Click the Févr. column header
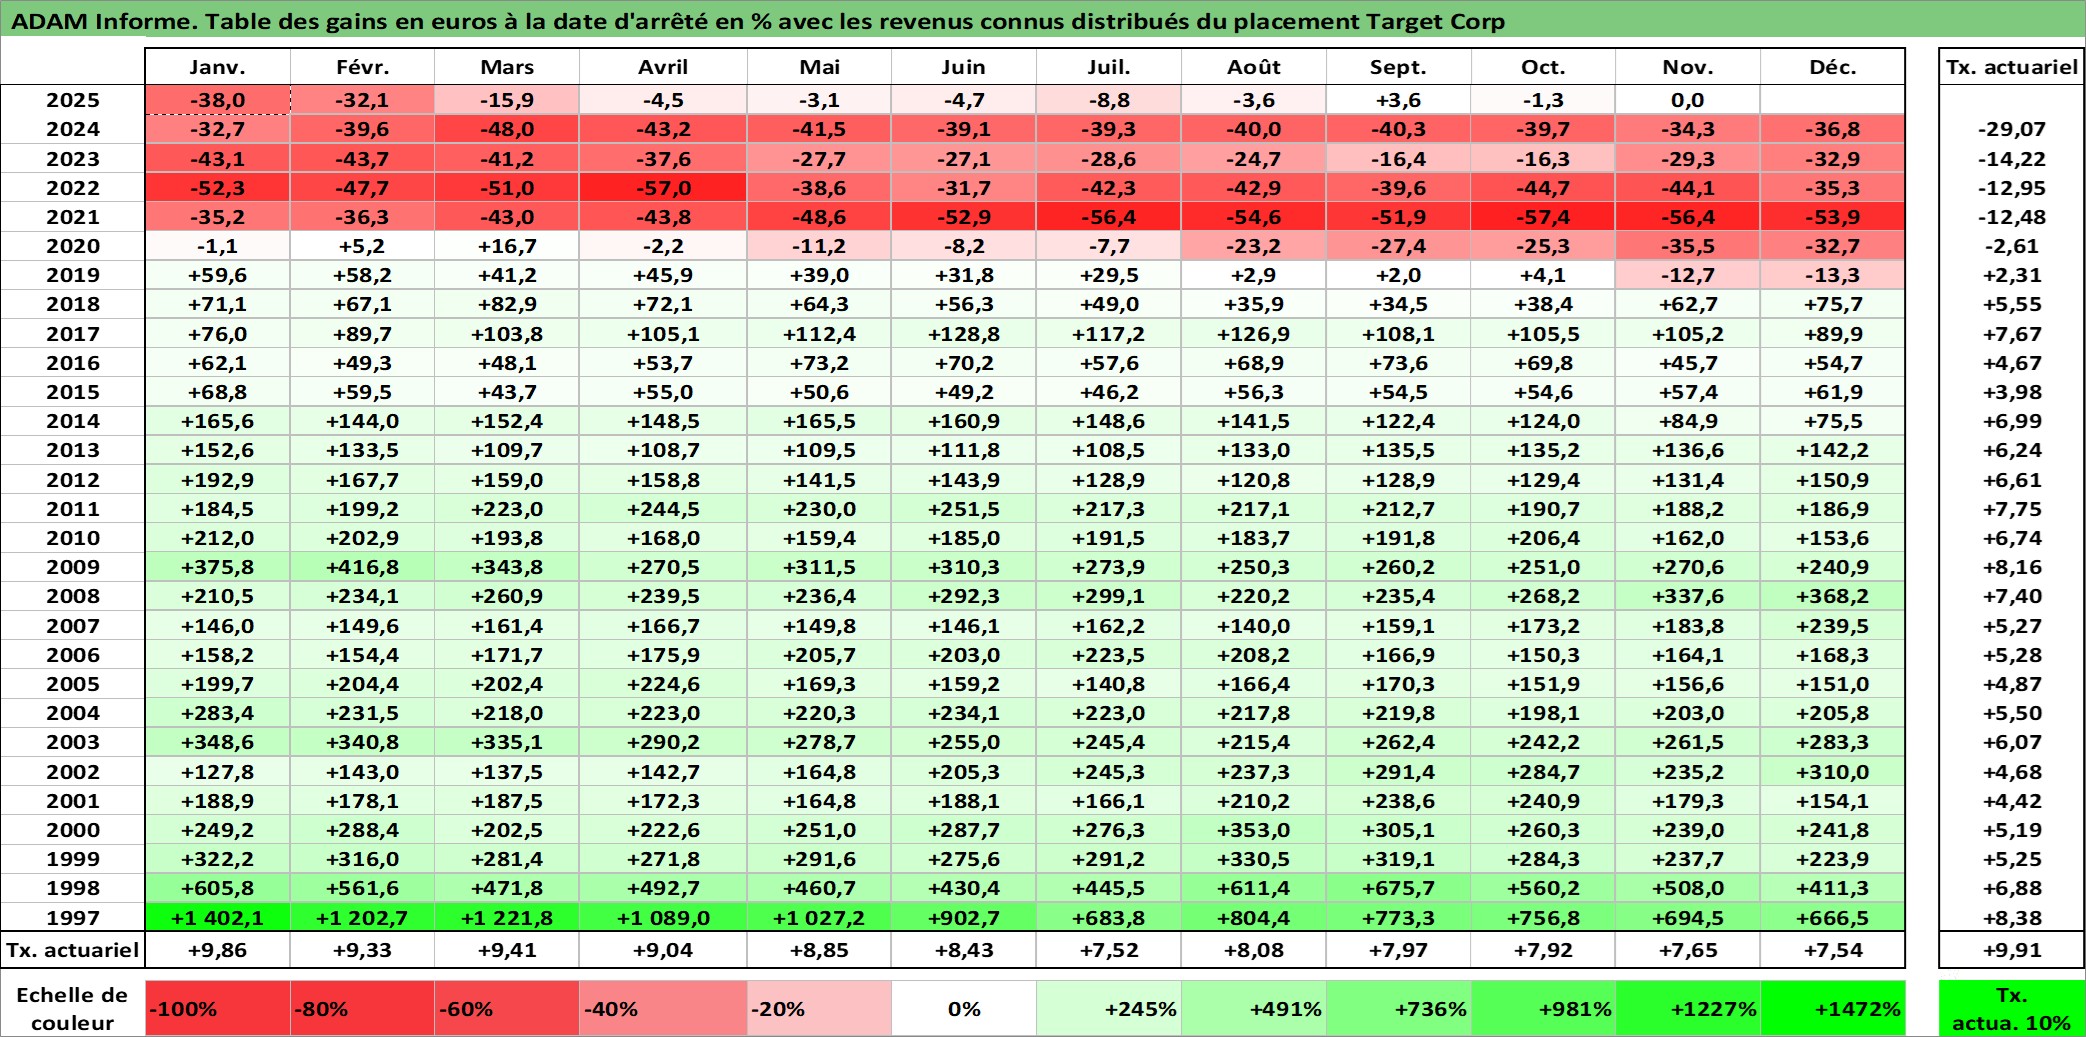The height and width of the screenshot is (1037, 2086). pos(362,67)
